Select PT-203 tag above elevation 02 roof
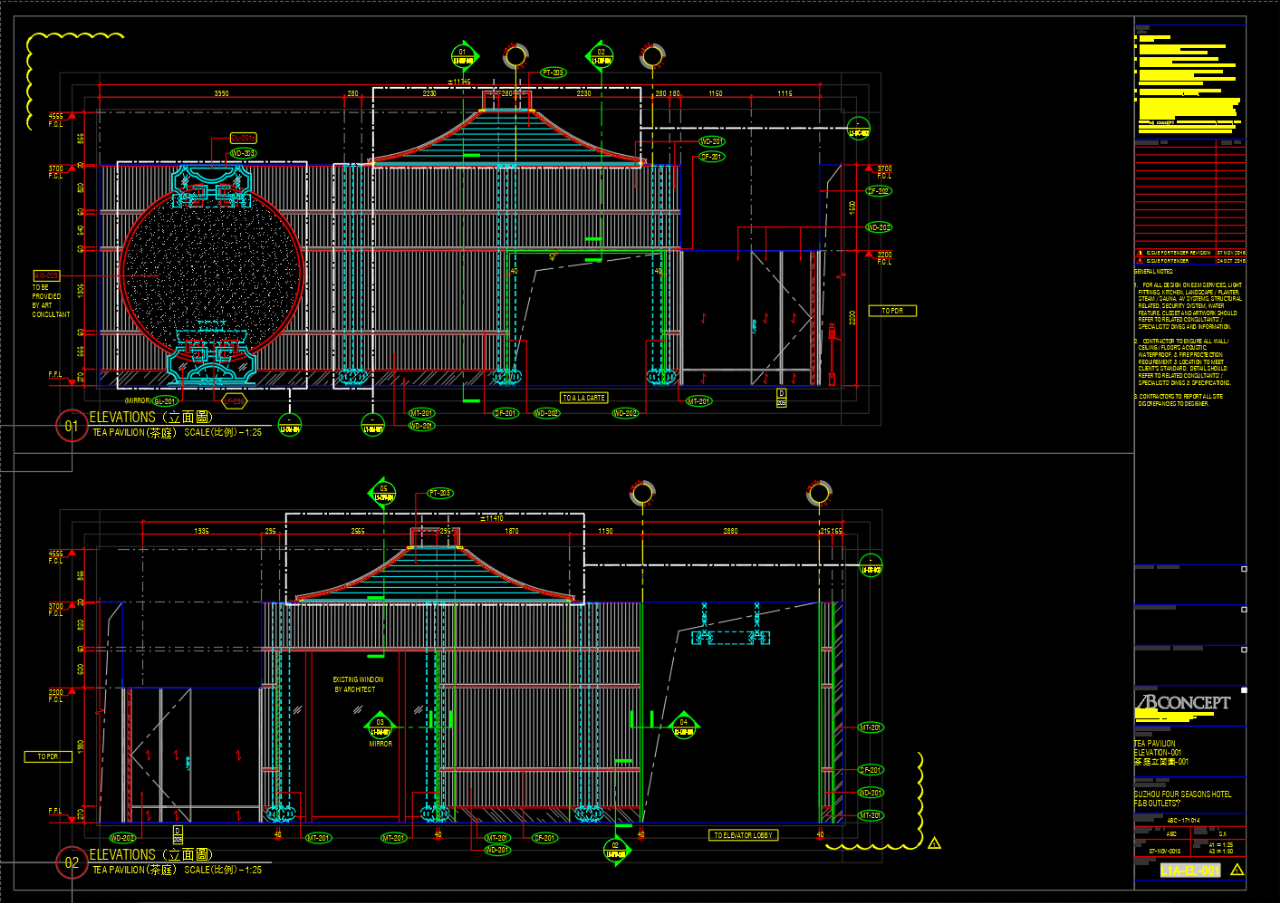The width and height of the screenshot is (1280, 903). tap(440, 493)
